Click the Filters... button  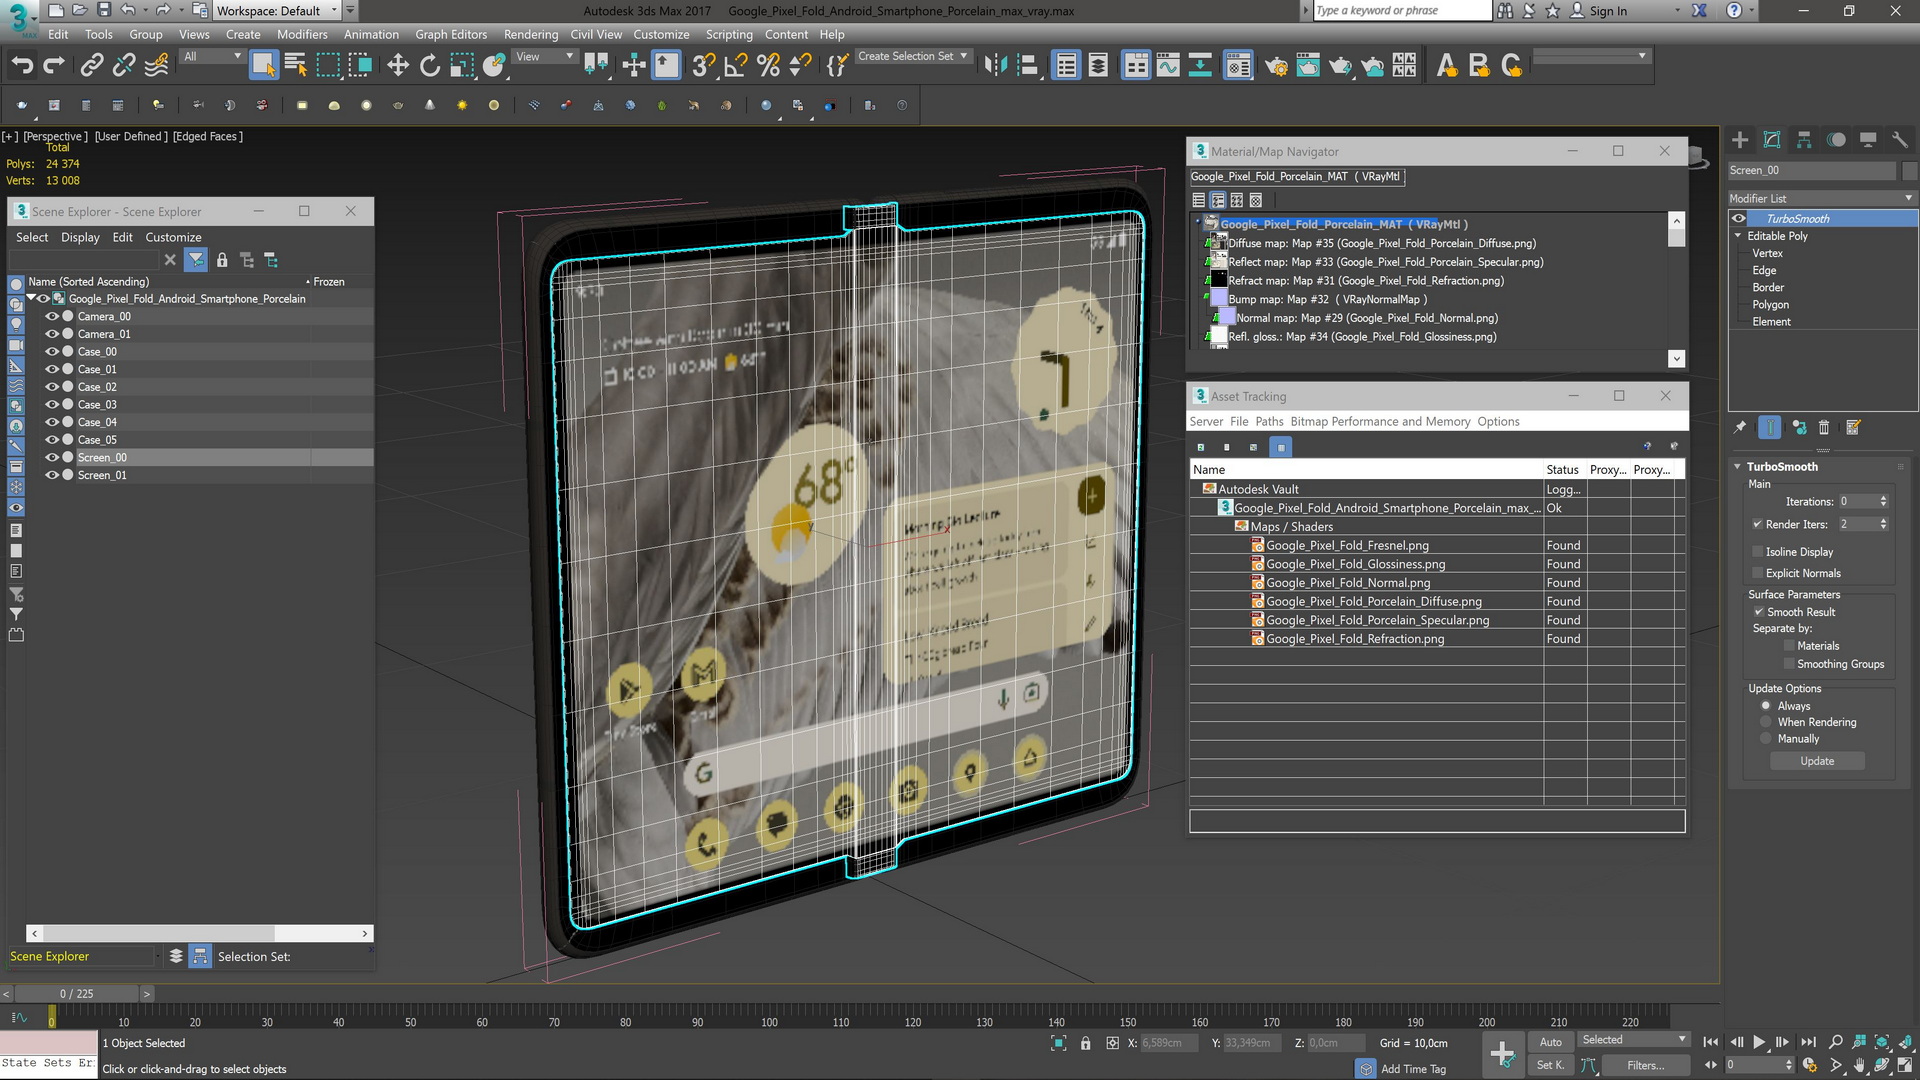coord(1645,1065)
